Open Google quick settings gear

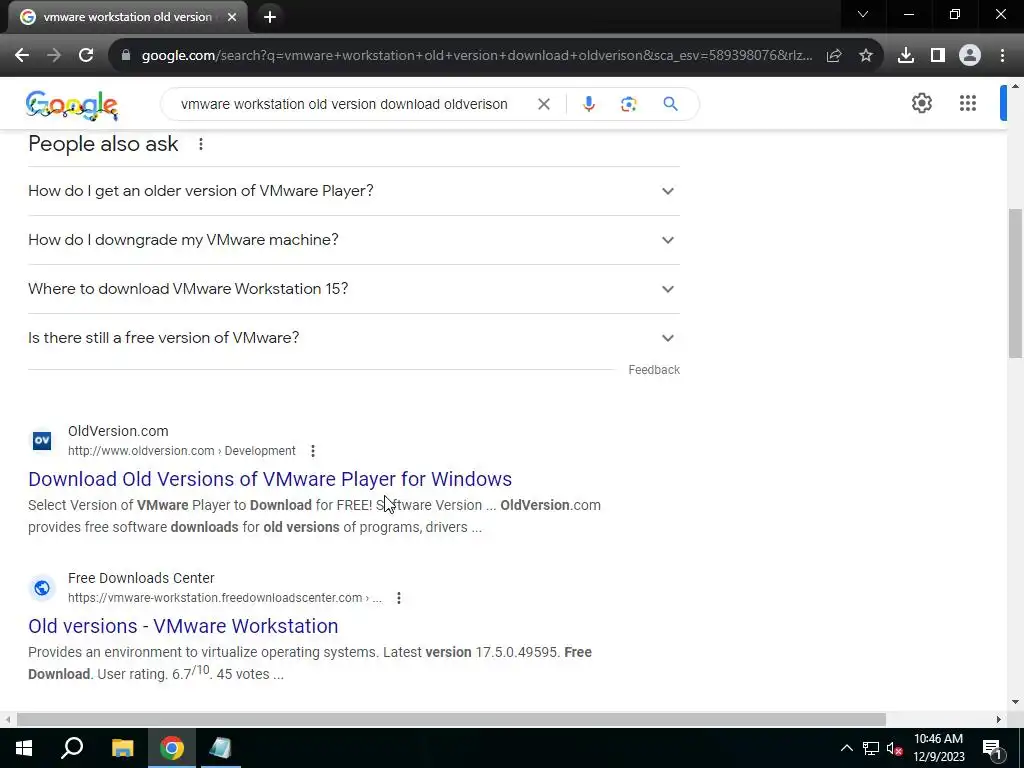point(921,103)
